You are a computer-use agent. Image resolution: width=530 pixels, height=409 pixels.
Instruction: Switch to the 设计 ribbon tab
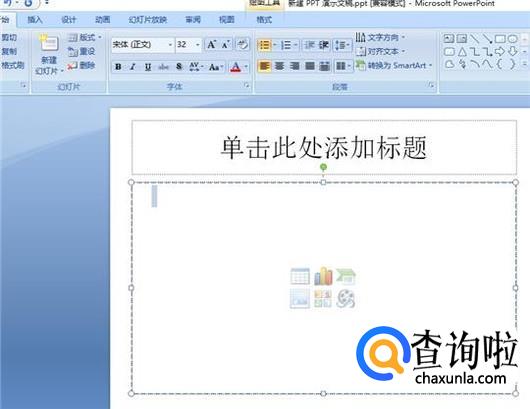pyautogui.click(x=69, y=20)
